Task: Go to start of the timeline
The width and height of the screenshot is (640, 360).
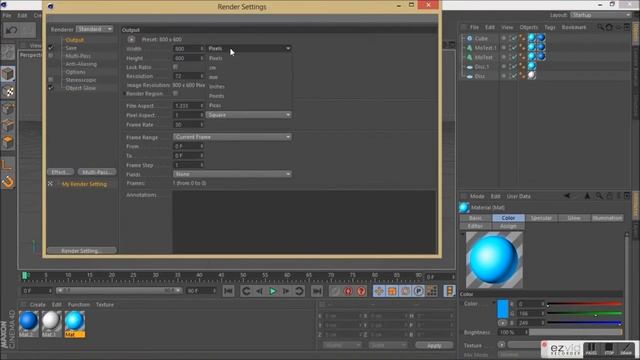Action: coord(229,291)
